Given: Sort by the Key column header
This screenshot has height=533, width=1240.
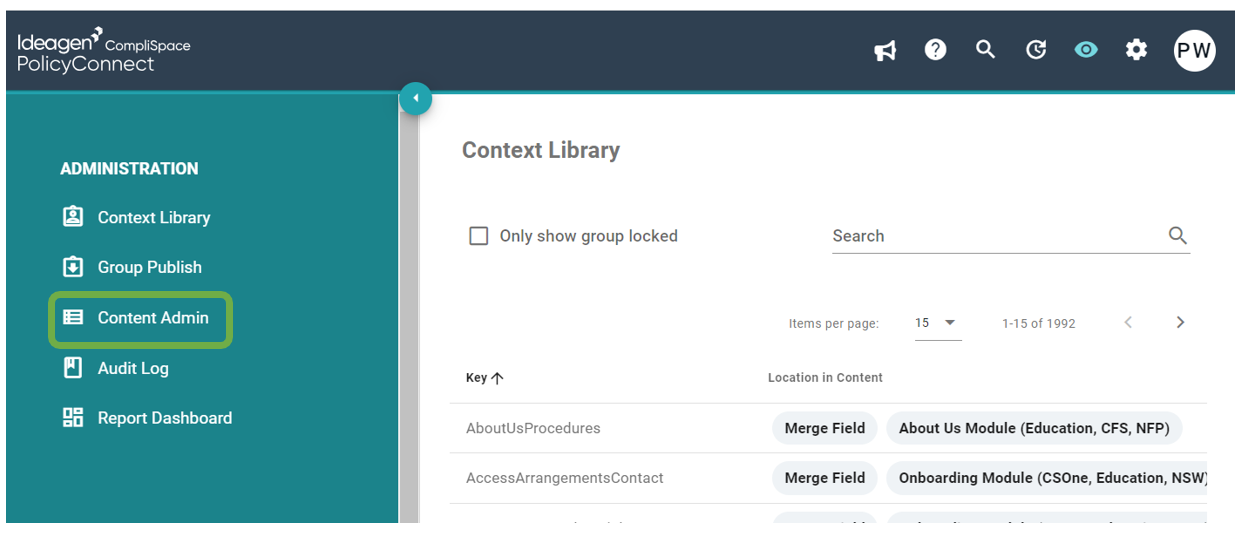Looking at the screenshot, I should [x=485, y=378].
